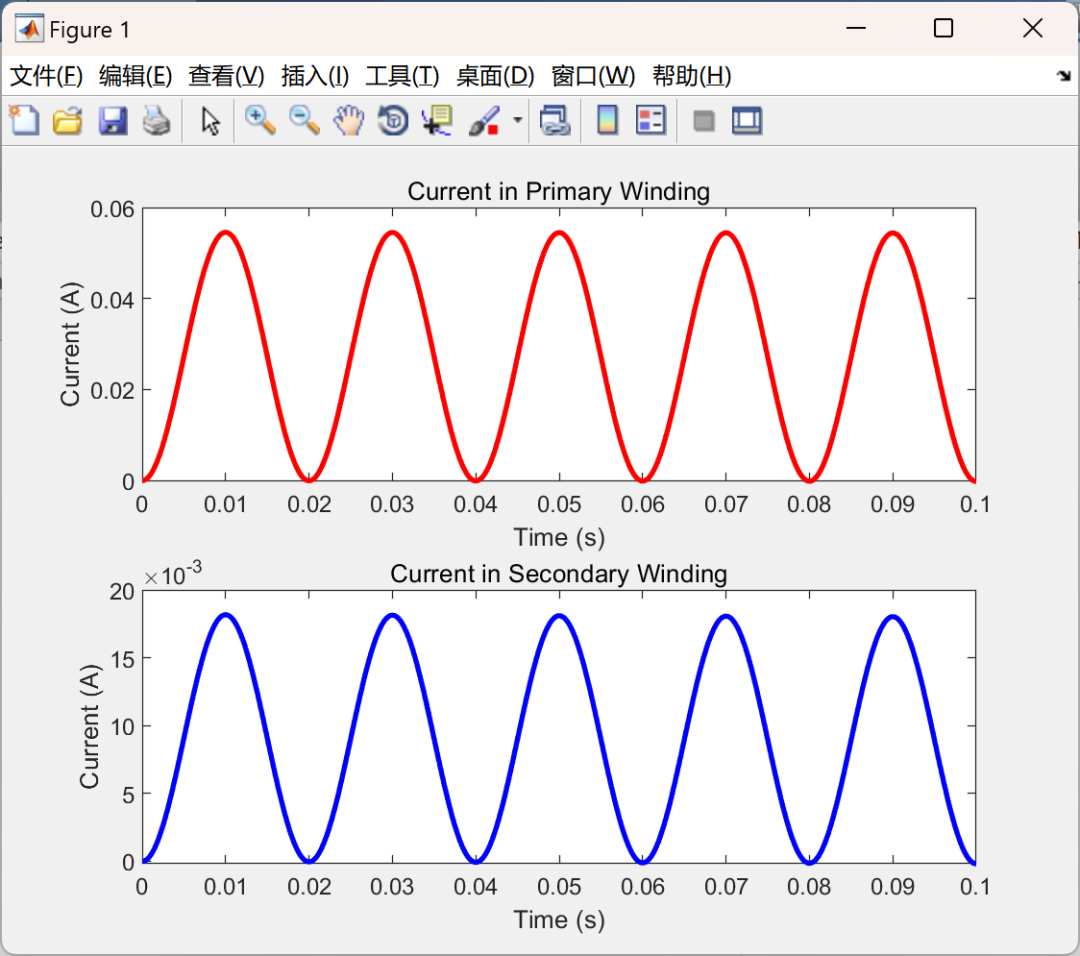The height and width of the screenshot is (956, 1080).
Task: Select the Brush data tool
Action: click(484, 121)
